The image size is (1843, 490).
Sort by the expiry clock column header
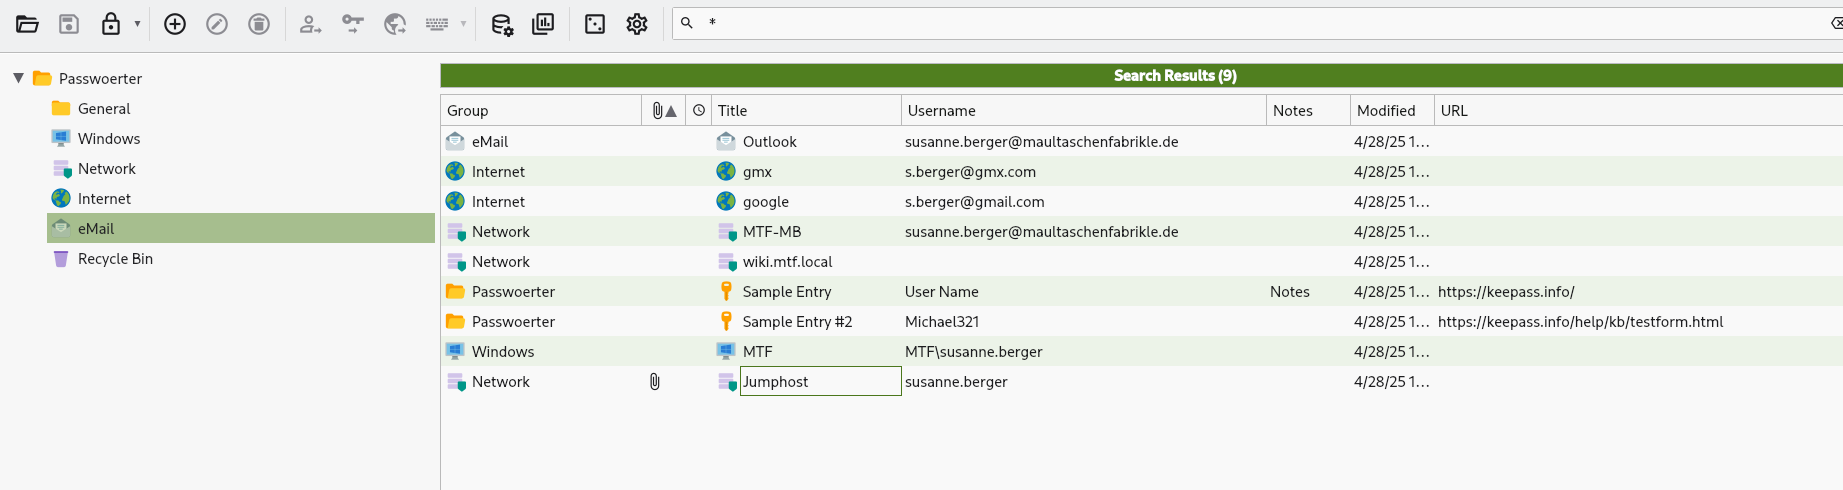click(x=699, y=111)
